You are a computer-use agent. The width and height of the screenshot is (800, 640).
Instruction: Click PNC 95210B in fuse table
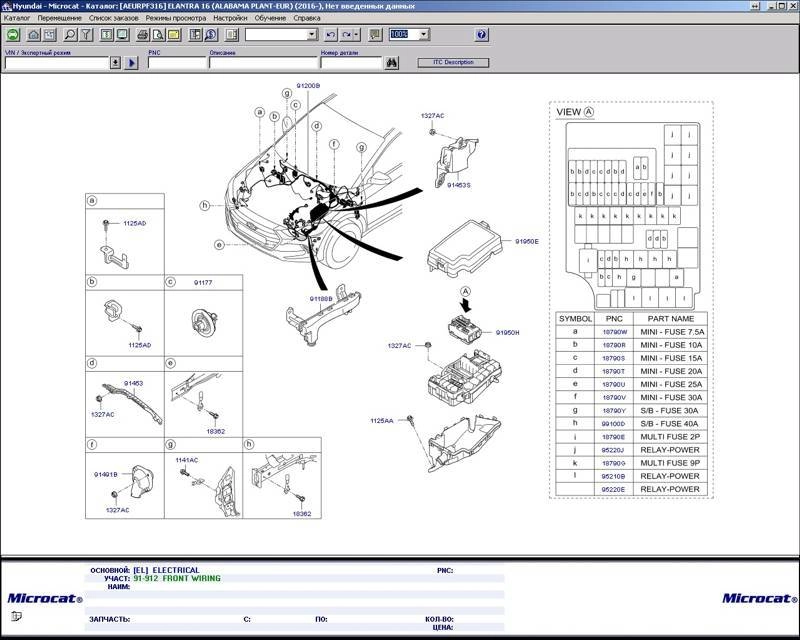tap(613, 476)
